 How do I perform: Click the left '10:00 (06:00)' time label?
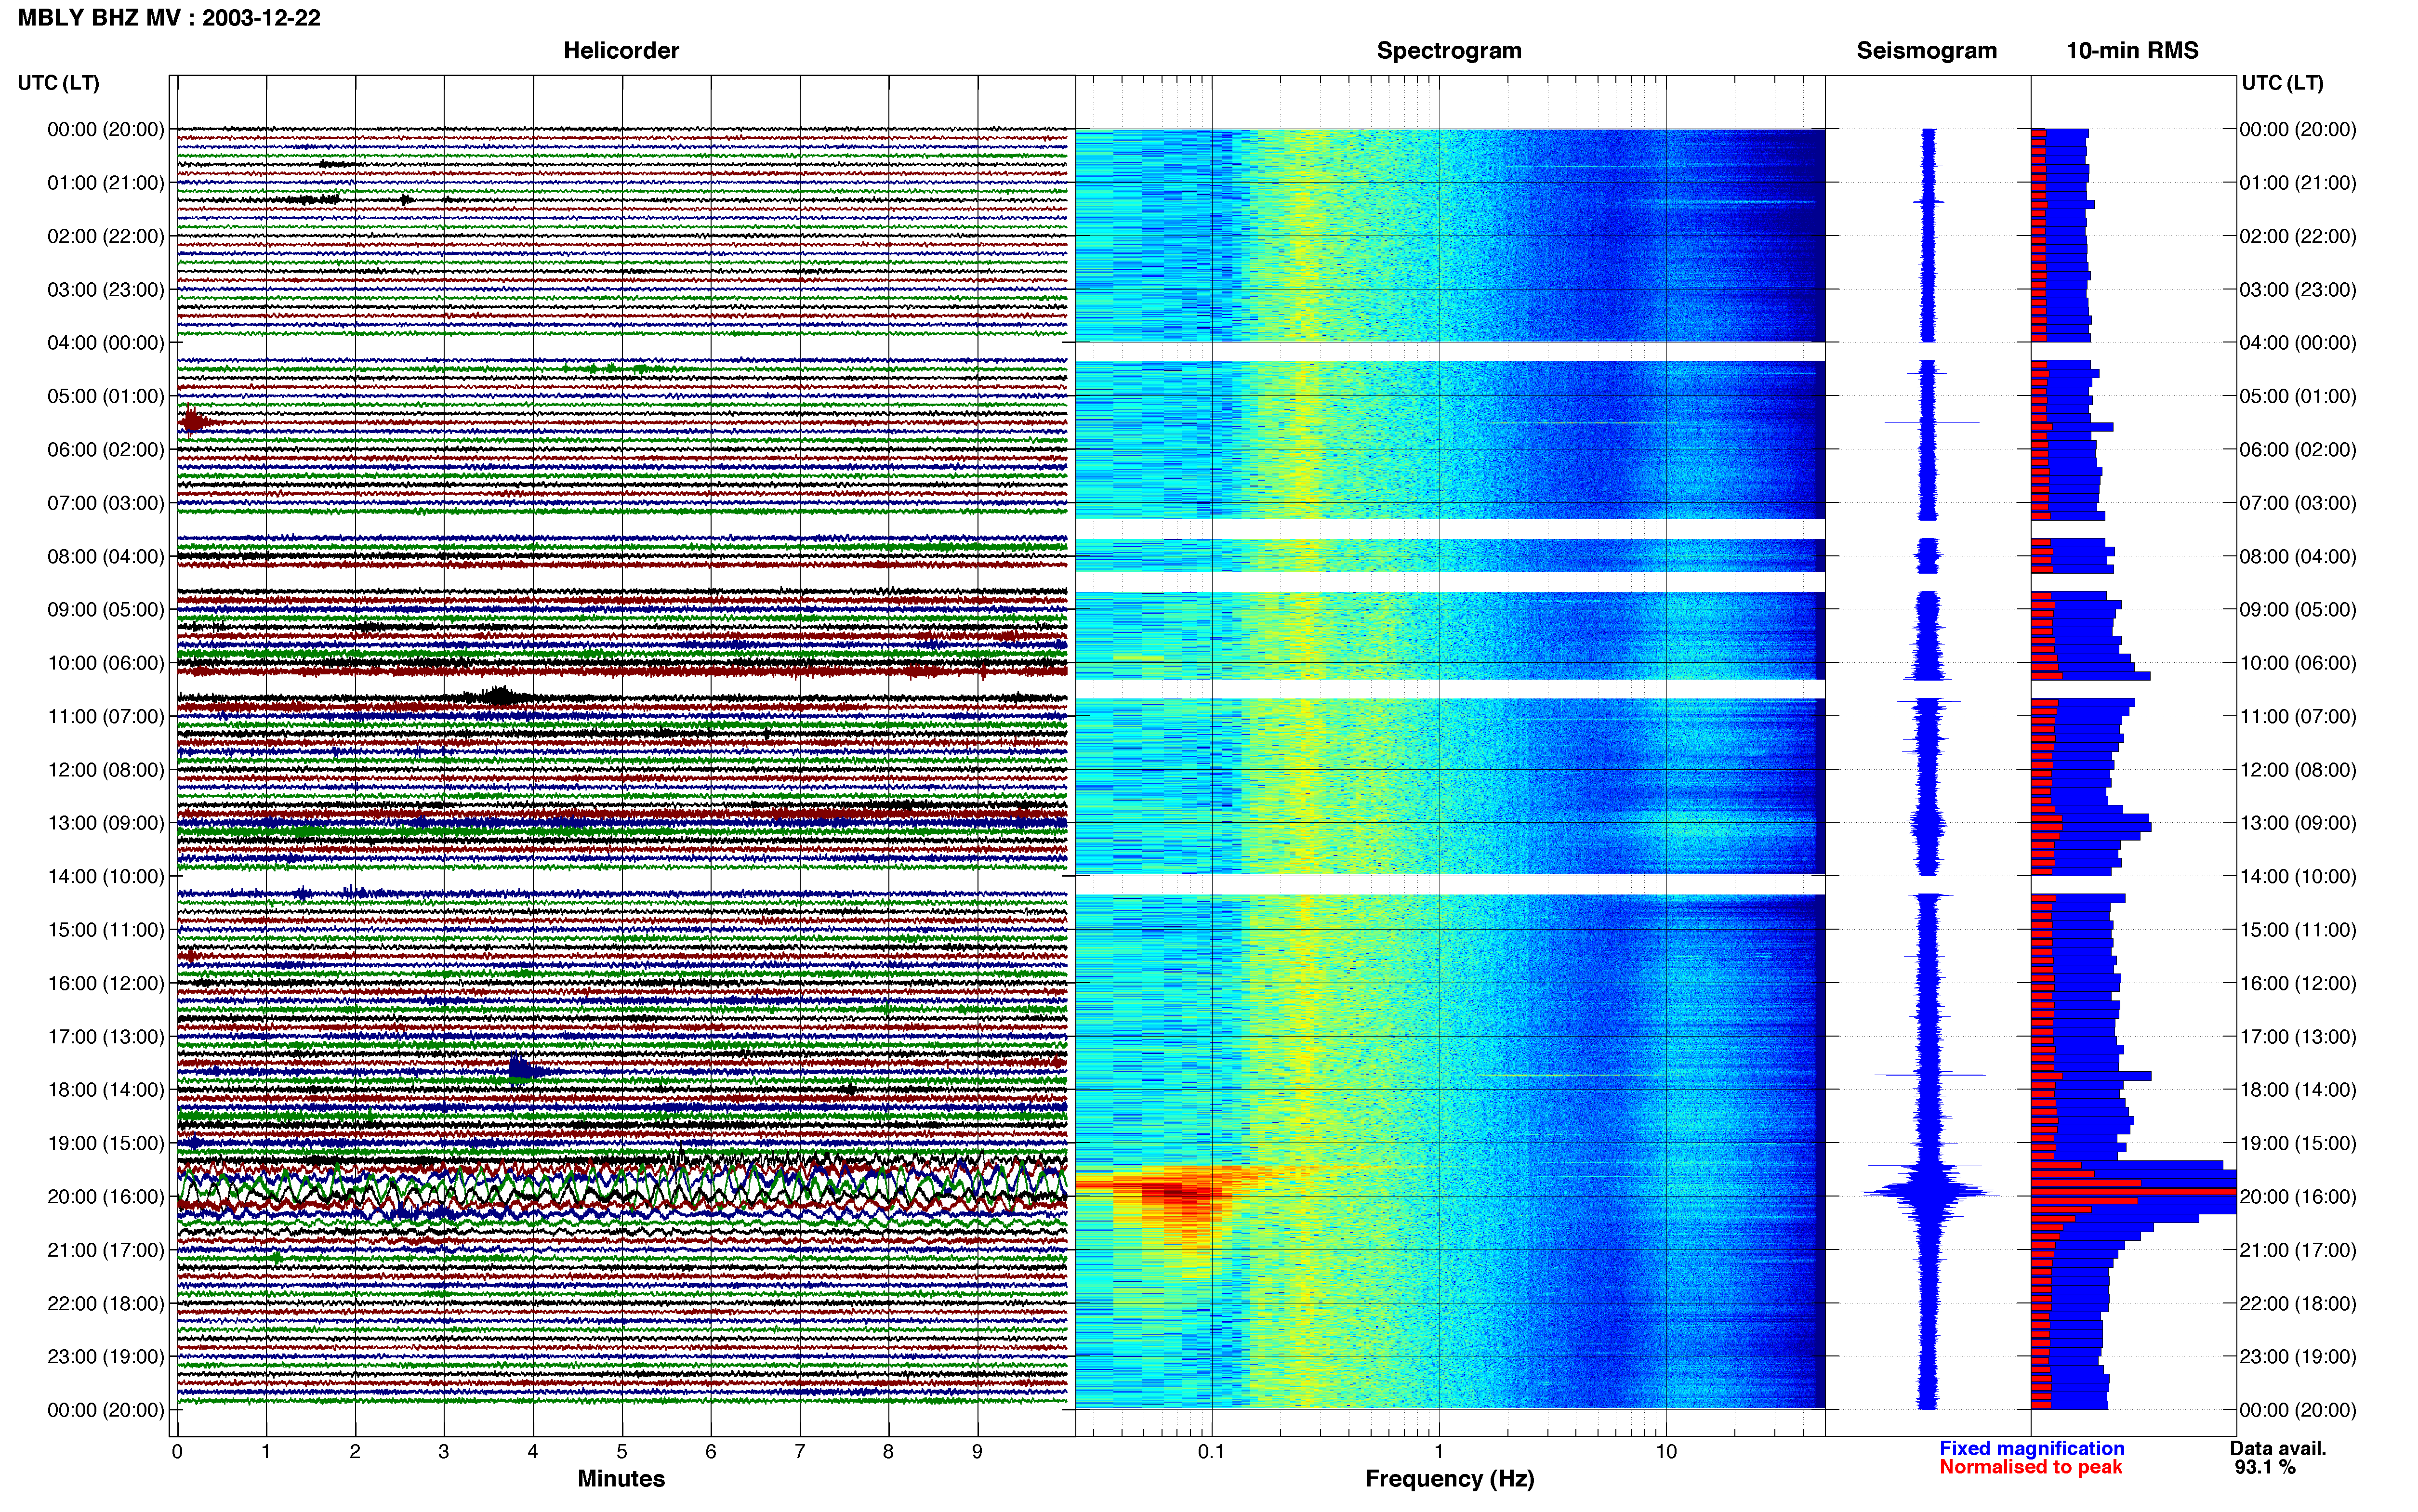click(x=106, y=663)
